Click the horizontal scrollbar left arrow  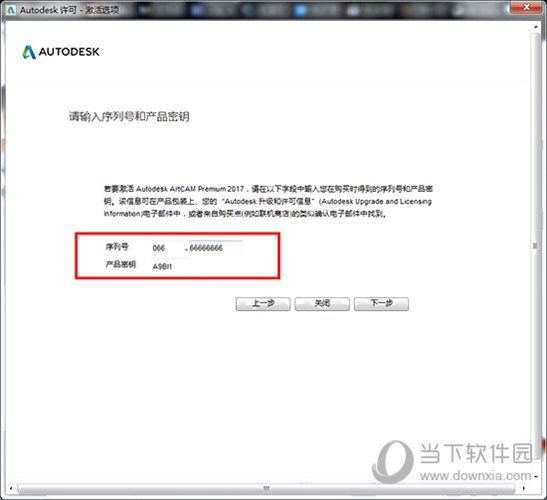coord(11,488)
